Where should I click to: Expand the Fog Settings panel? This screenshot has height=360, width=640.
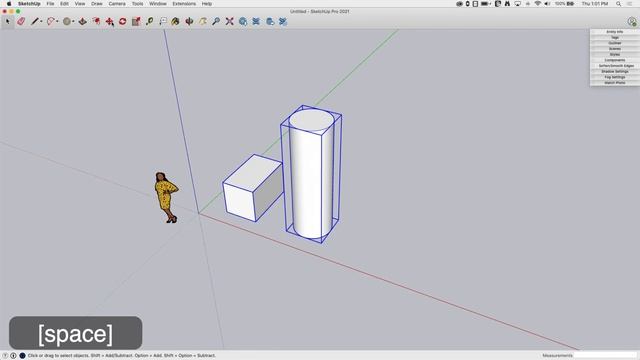pyautogui.click(x=614, y=77)
